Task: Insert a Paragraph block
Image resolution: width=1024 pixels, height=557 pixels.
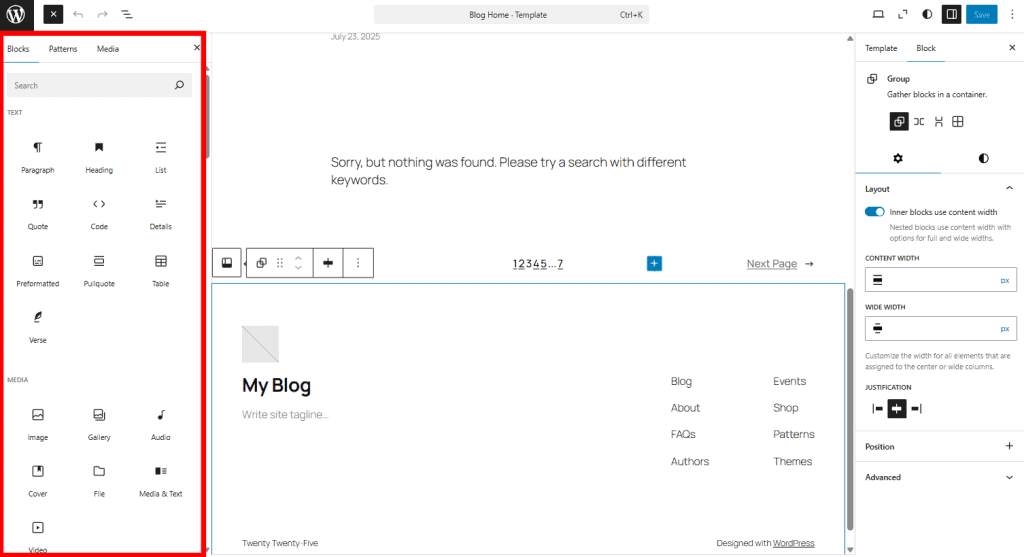Action: point(38,157)
